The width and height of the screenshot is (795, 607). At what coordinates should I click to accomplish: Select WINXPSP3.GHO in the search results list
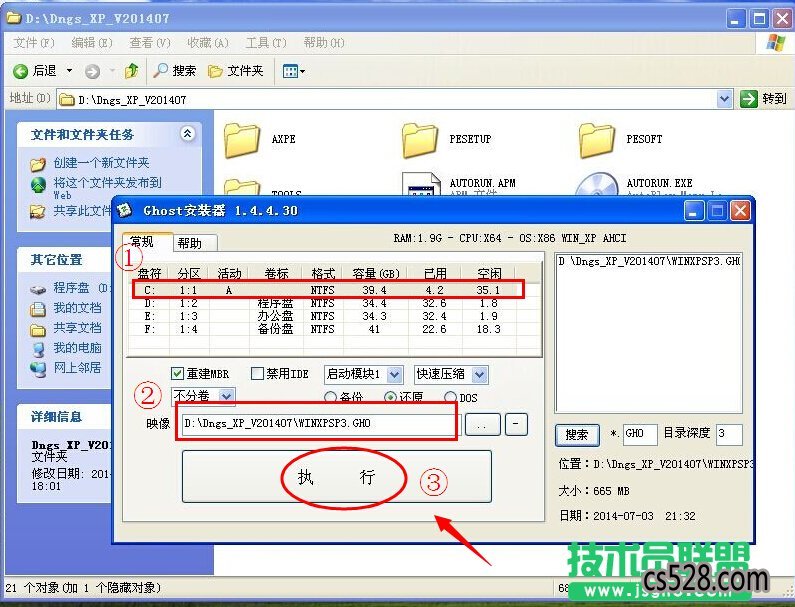648,262
